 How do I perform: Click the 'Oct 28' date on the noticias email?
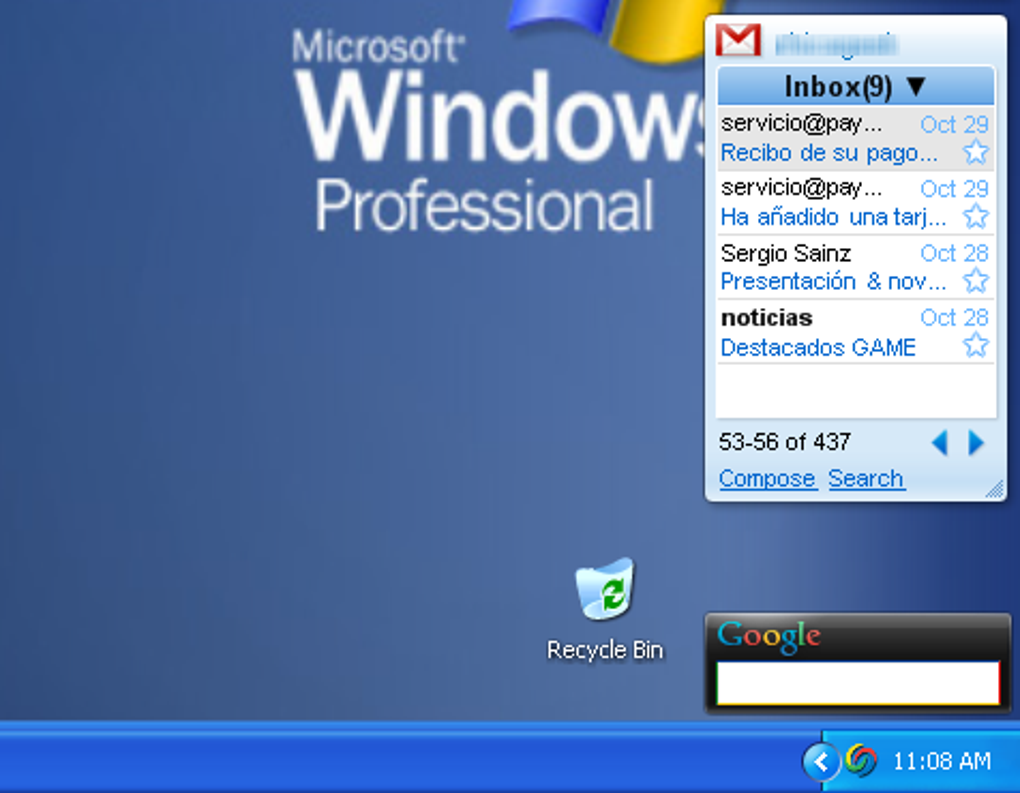pyautogui.click(x=954, y=317)
